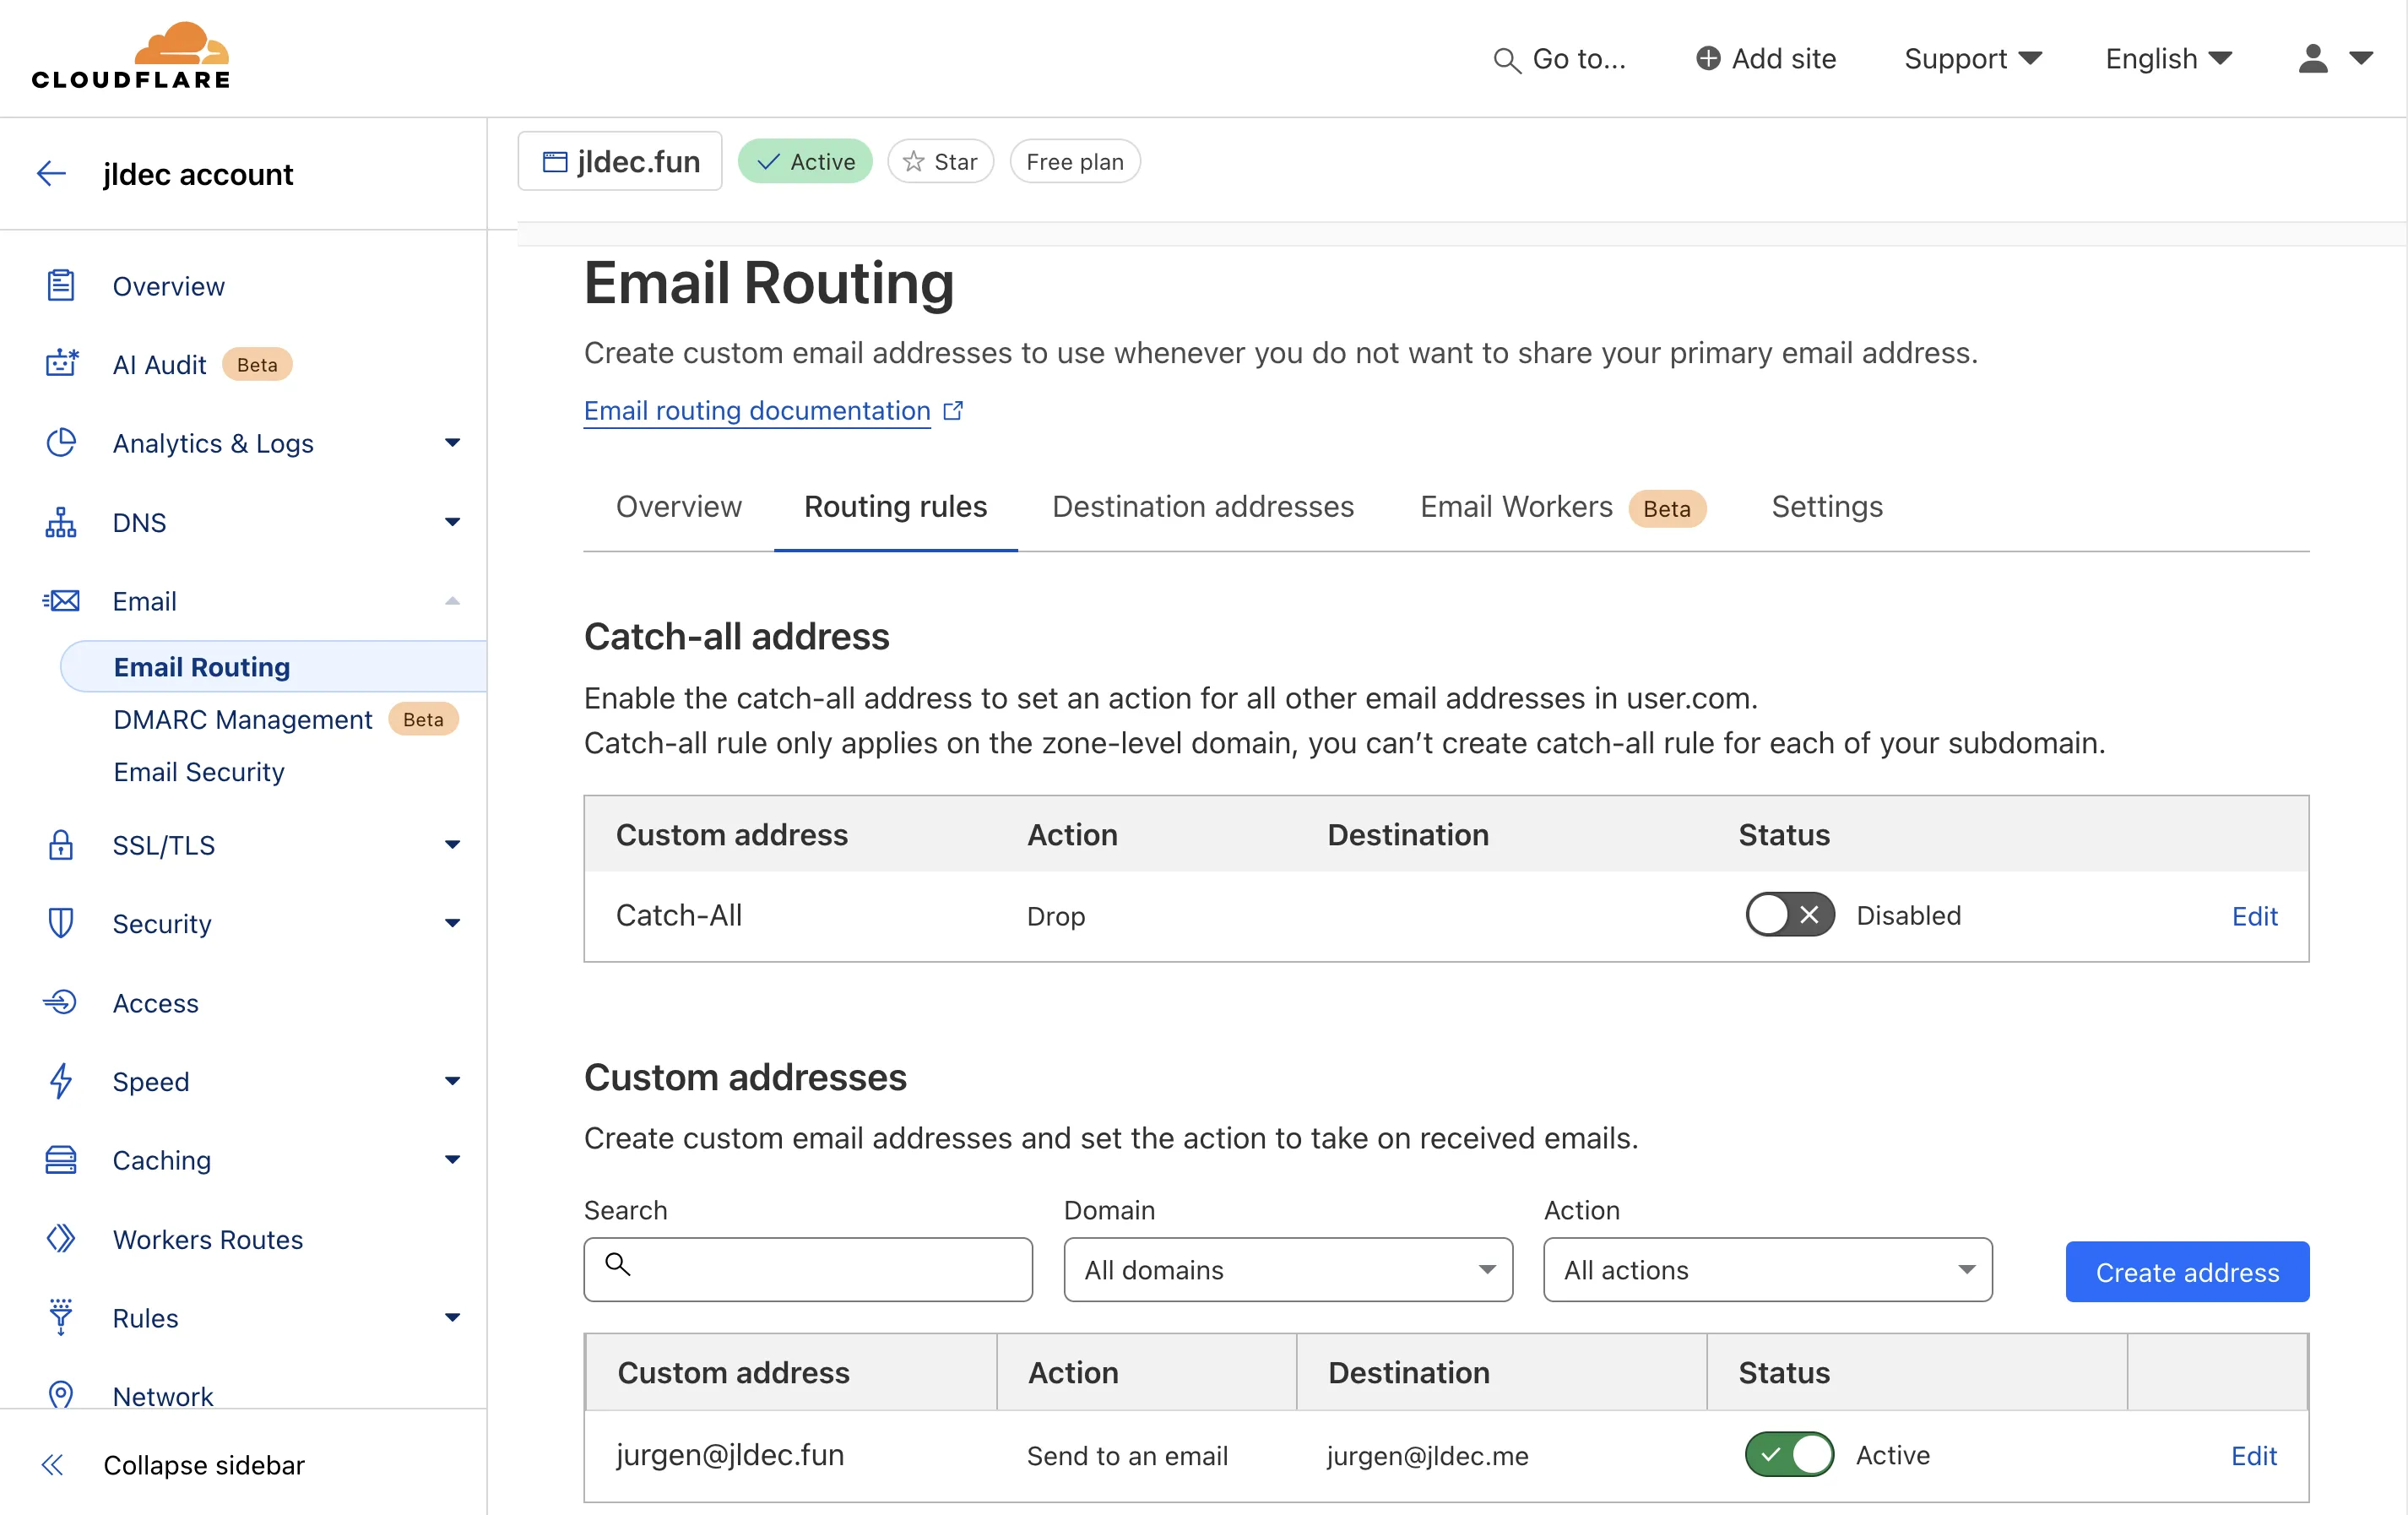This screenshot has width=2408, height=1515.
Task: Click the DNS sidebar icon
Action: 61,520
